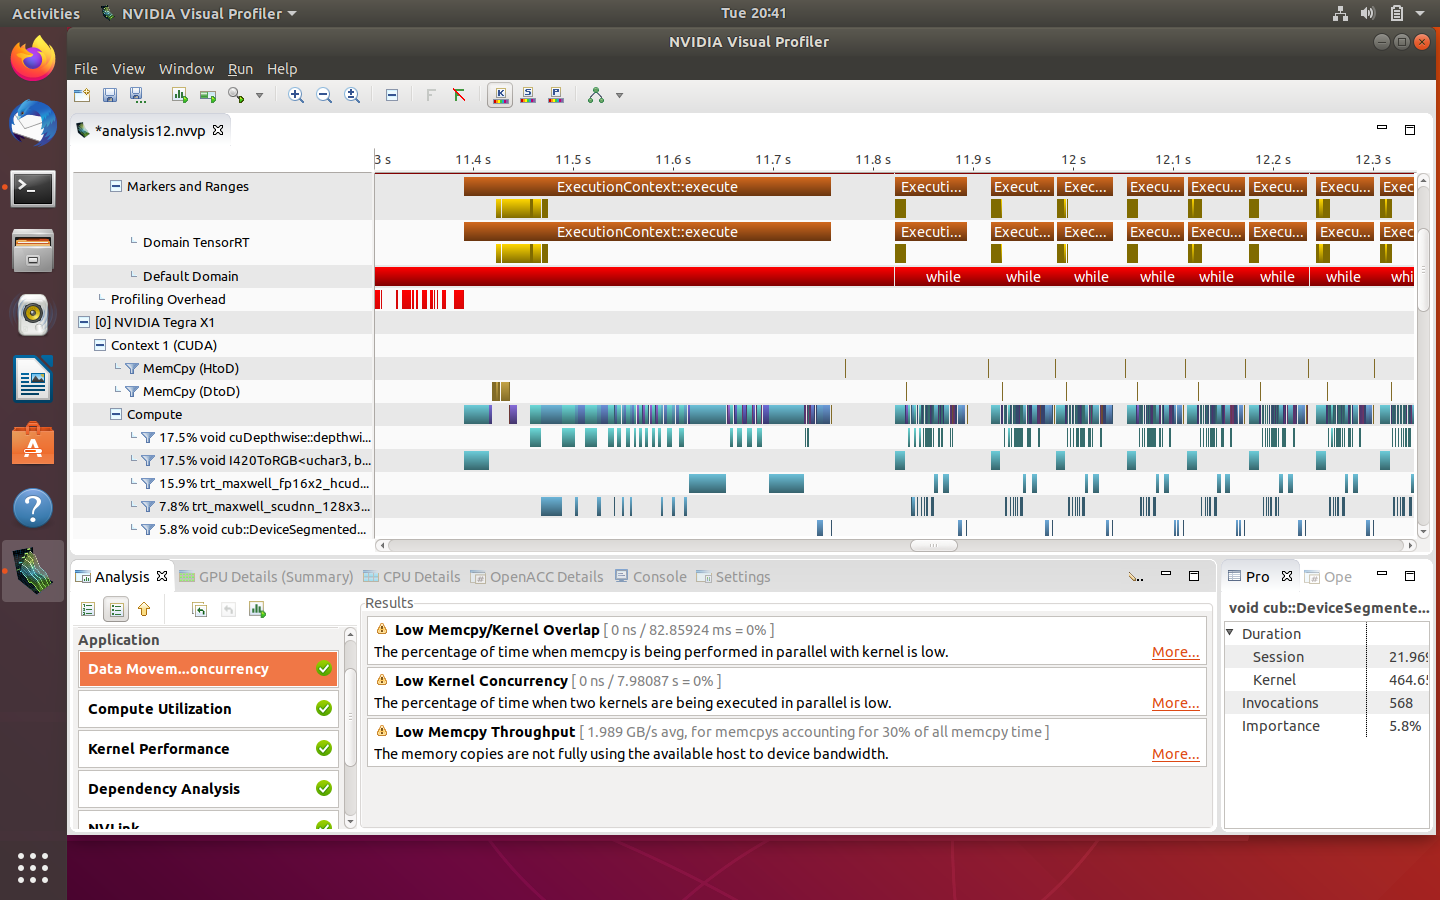Fit timeline to window zoom icon

coord(352,95)
